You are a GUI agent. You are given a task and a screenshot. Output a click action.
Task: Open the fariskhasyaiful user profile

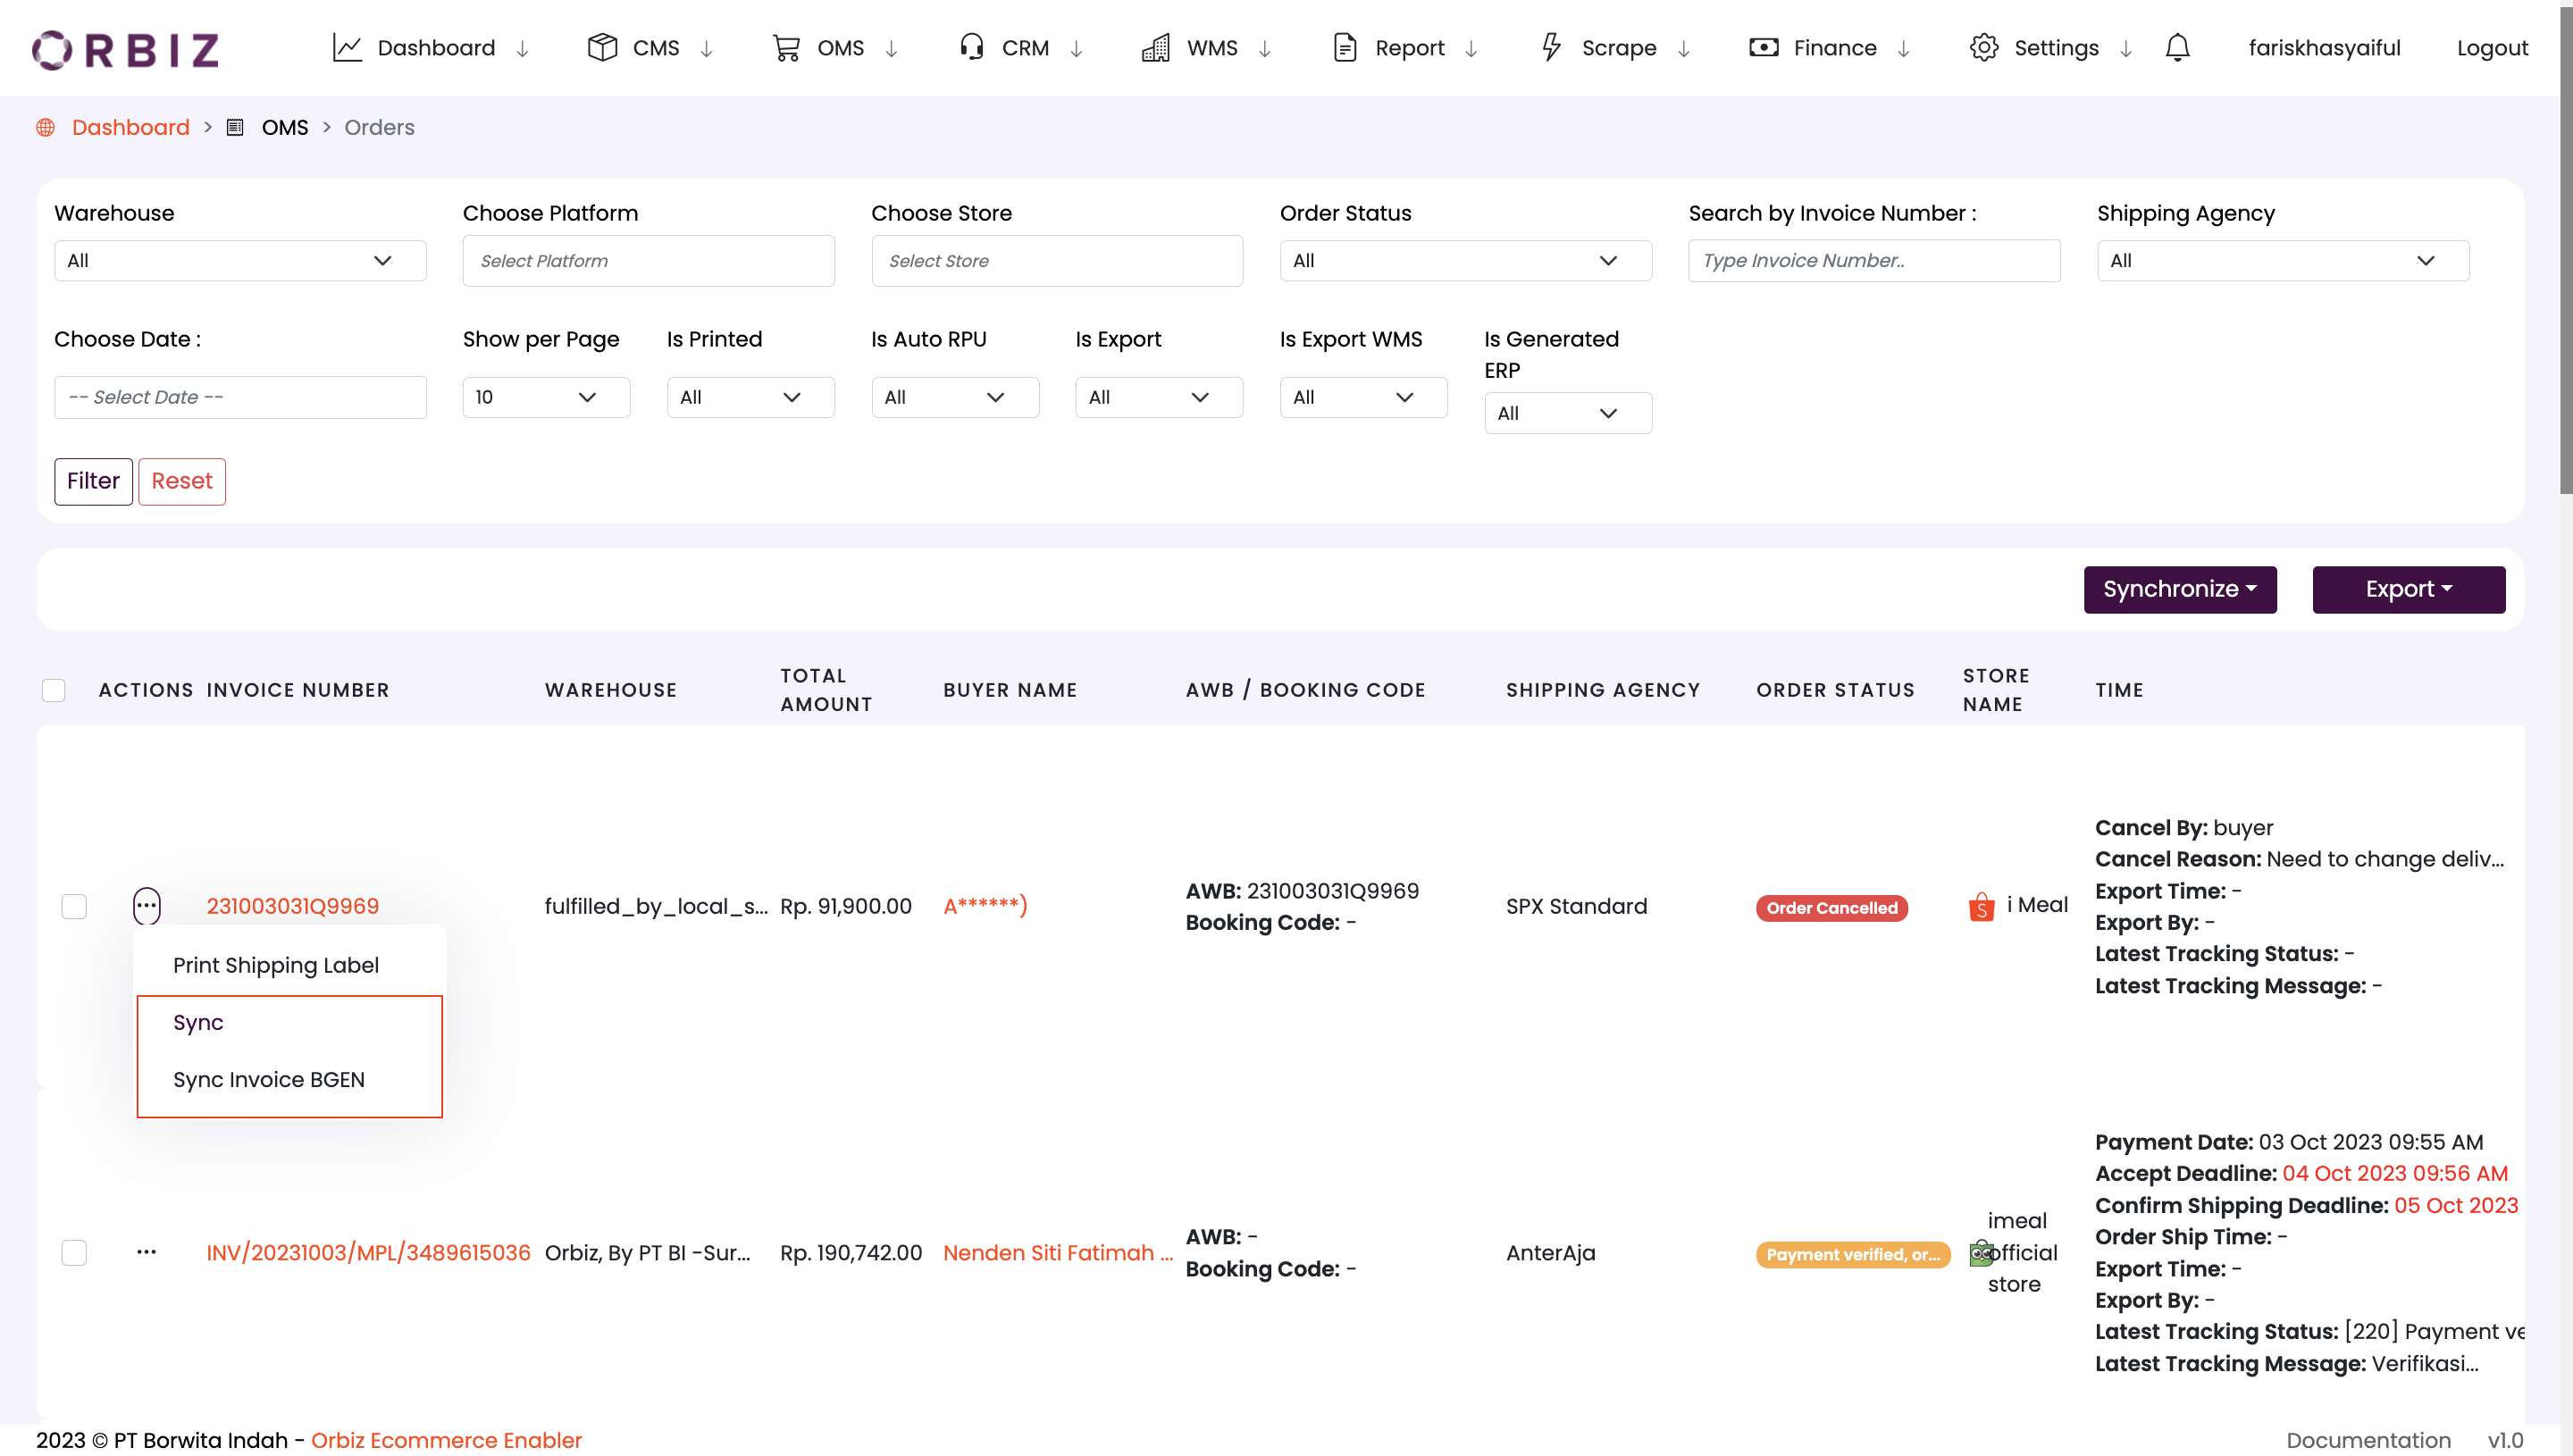tap(2324, 49)
